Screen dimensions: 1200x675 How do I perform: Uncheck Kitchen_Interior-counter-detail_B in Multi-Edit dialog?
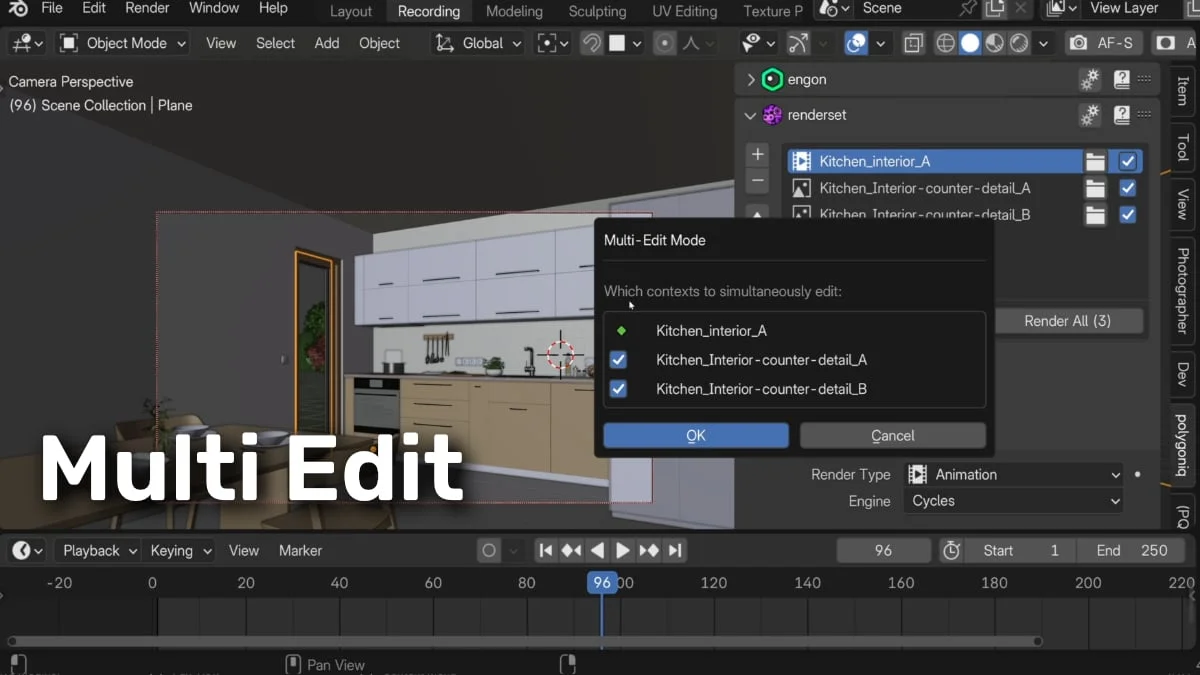618,389
